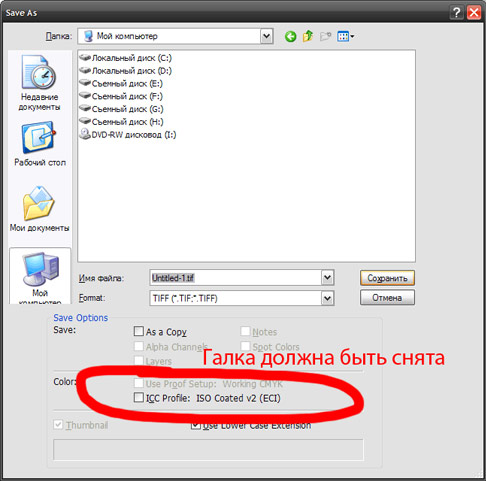Select Рабочий стол in places bar
486x481 pixels.
(40, 144)
